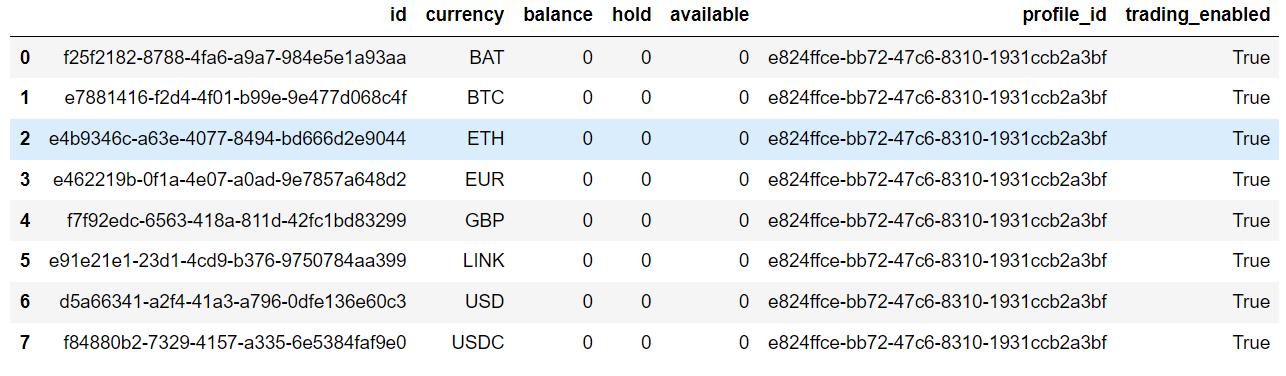1286x376 pixels.
Task: Click the 'currency' column header
Action: click(465, 15)
